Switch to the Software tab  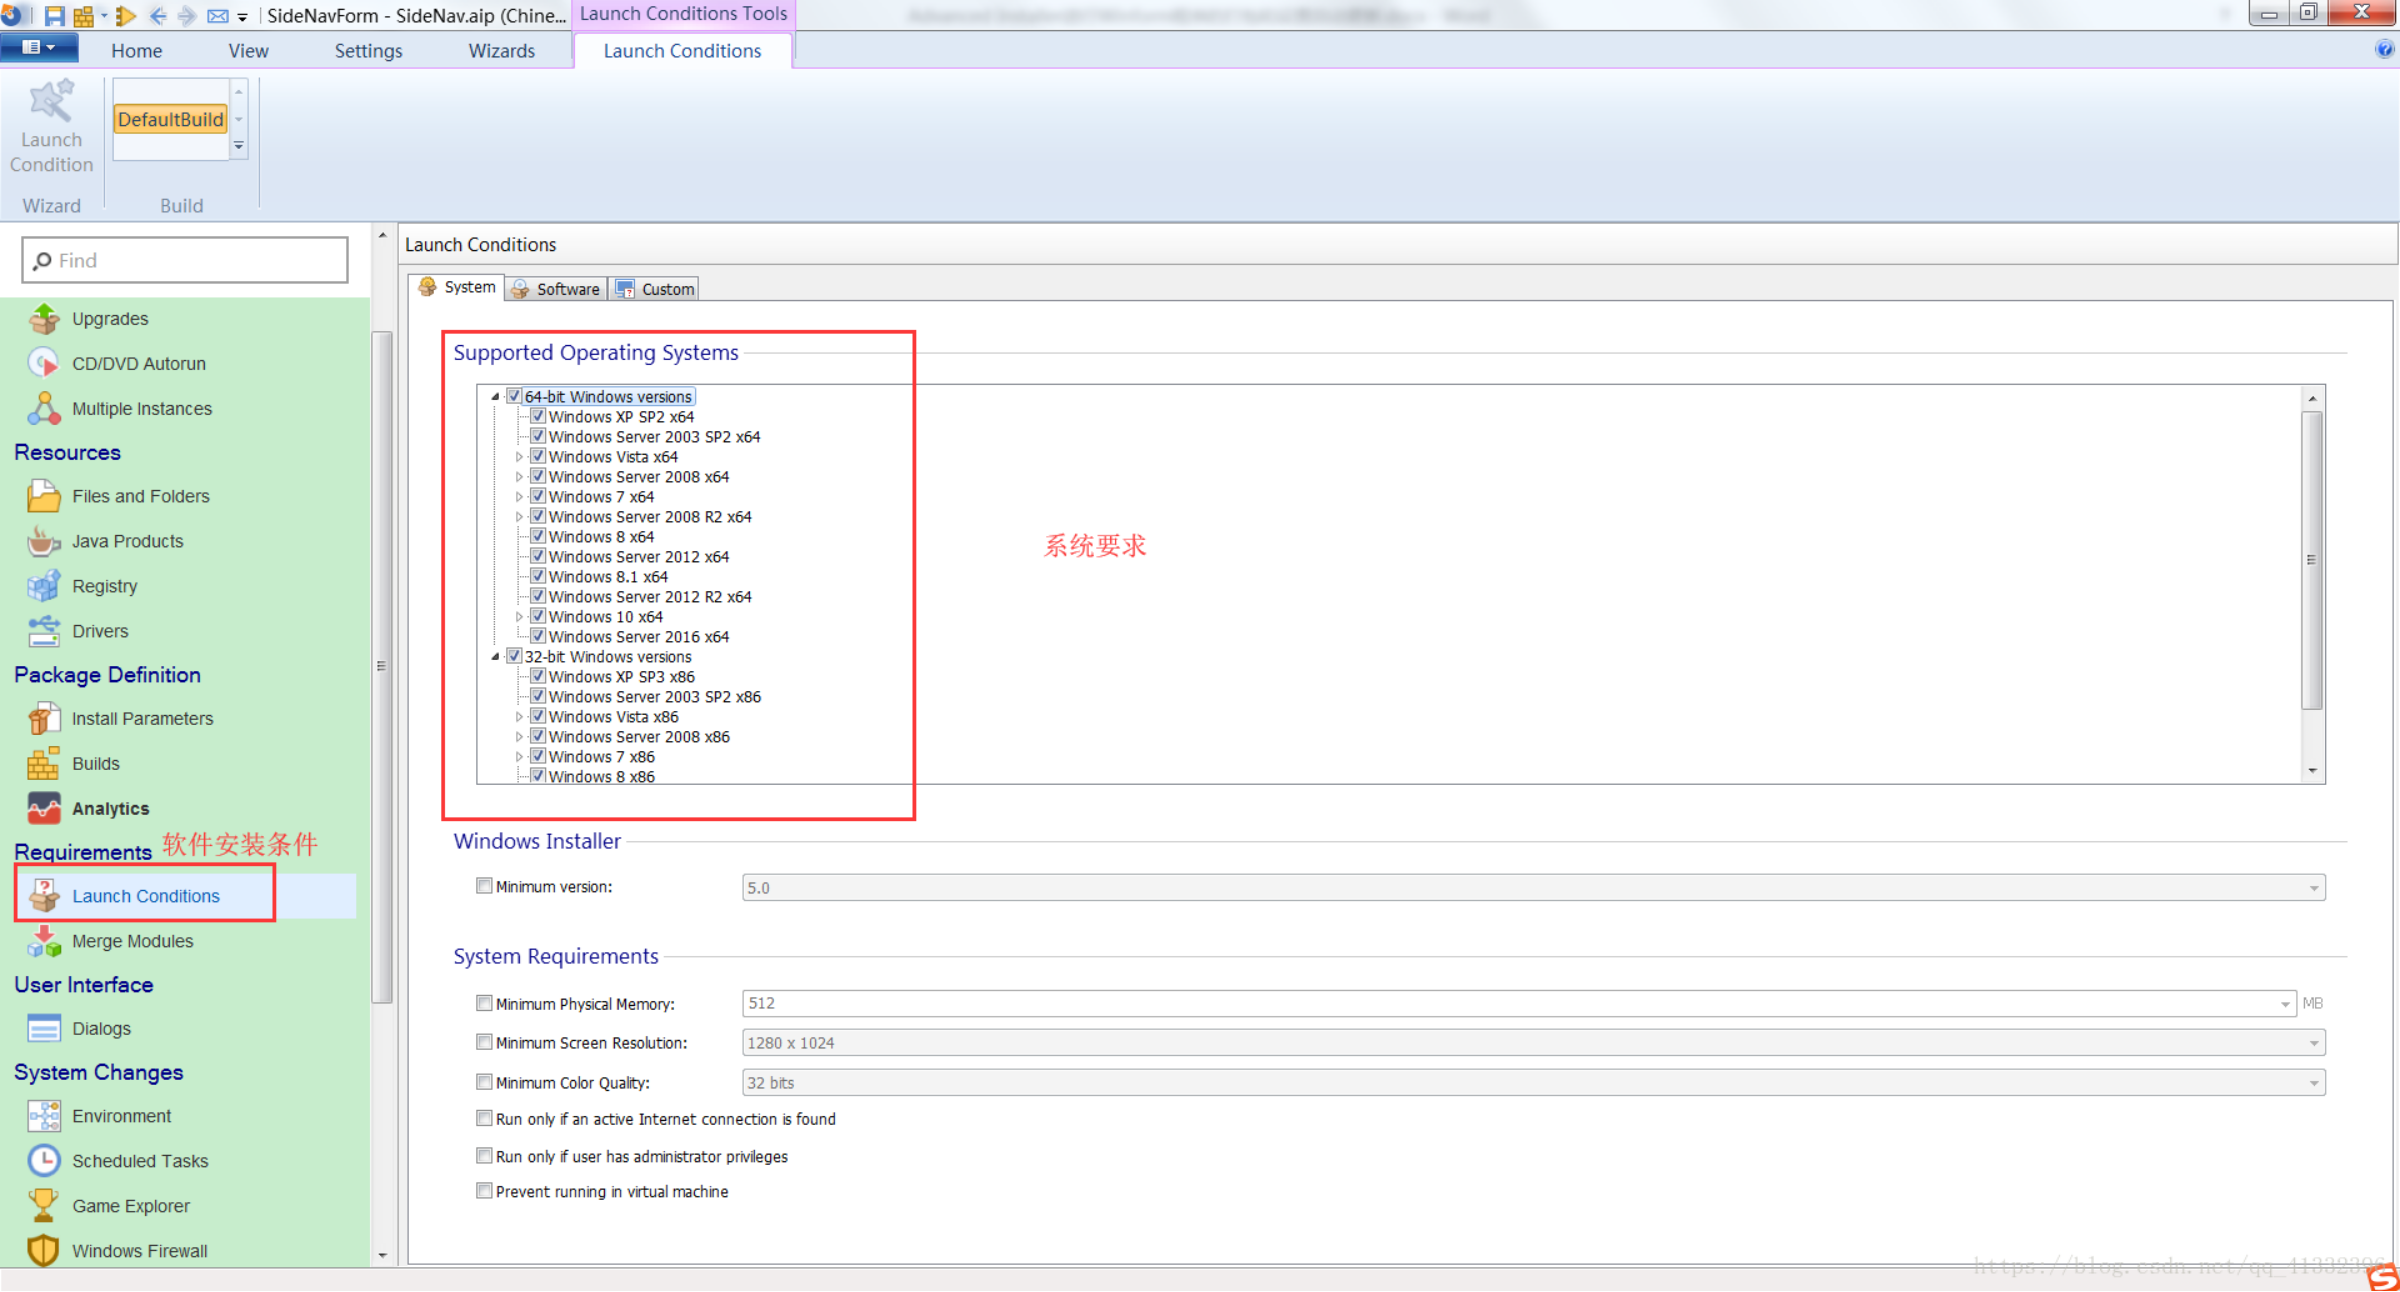coord(557,289)
